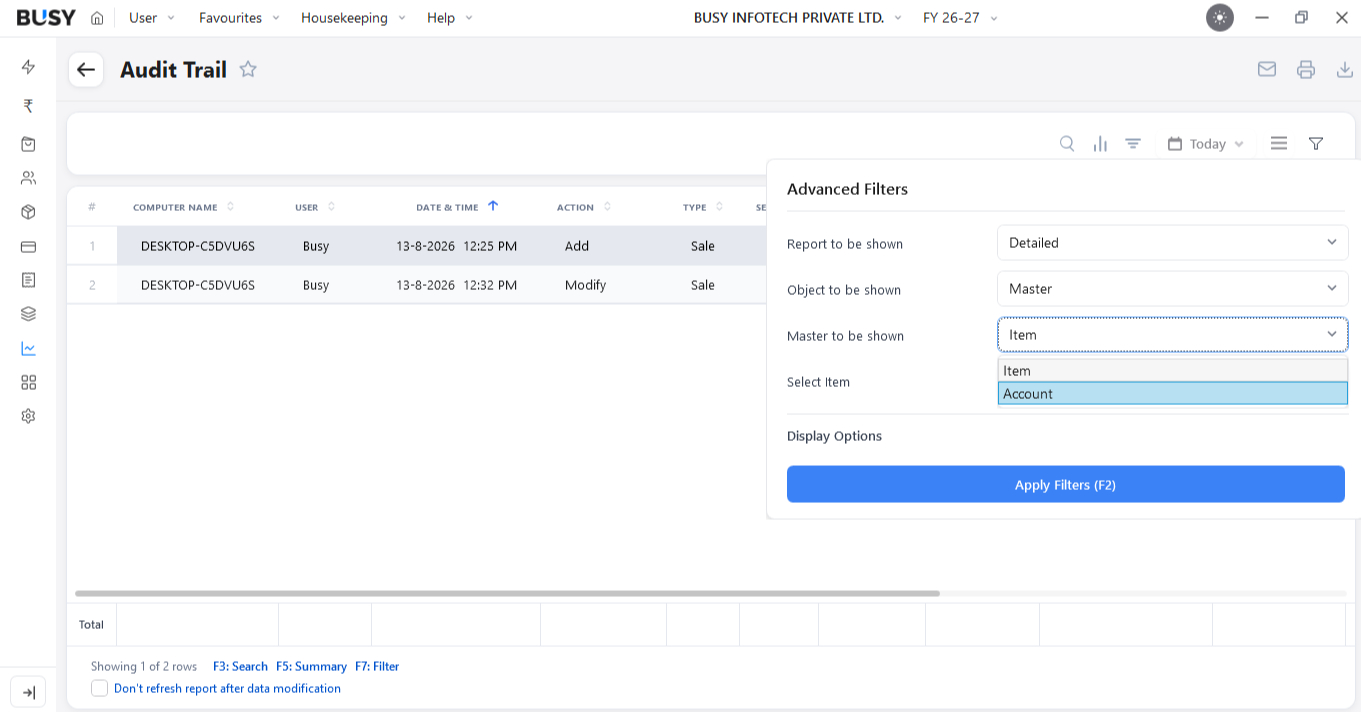Go back with the arrow button
1361x712 pixels.
[x=86, y=69]
